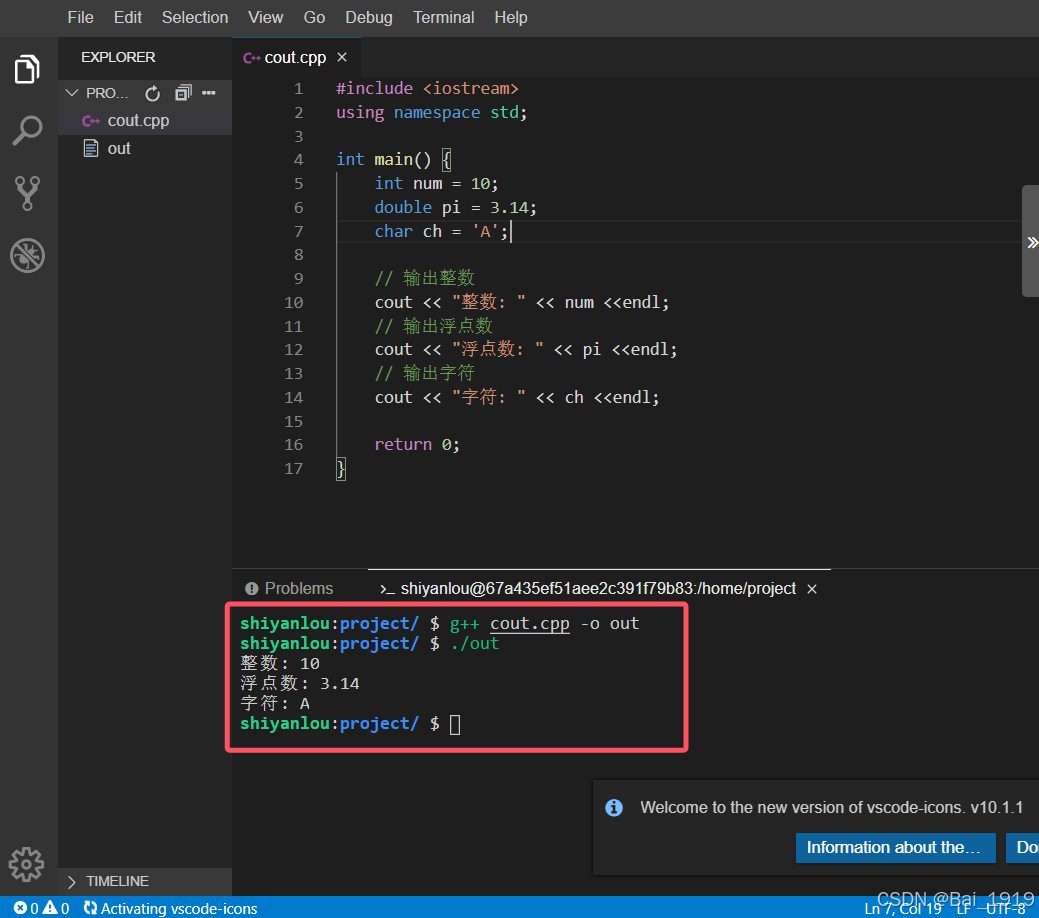Click the 'Information about the...' button
The height and width of the screenshot is (918, 1039).
(895, 847)
